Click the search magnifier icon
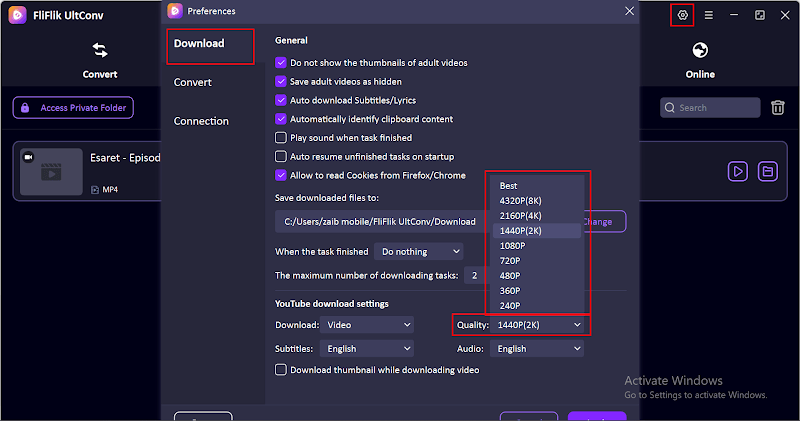This screenshot has width=800, height=421. (669, 108)
